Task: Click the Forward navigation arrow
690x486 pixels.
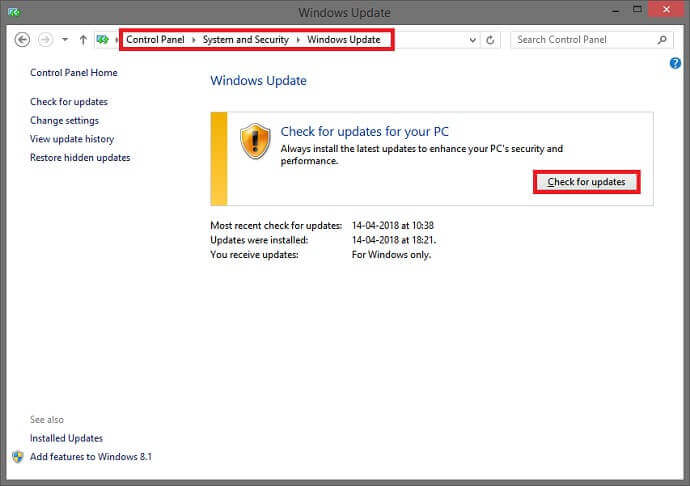Action: (x=44, y=40)
